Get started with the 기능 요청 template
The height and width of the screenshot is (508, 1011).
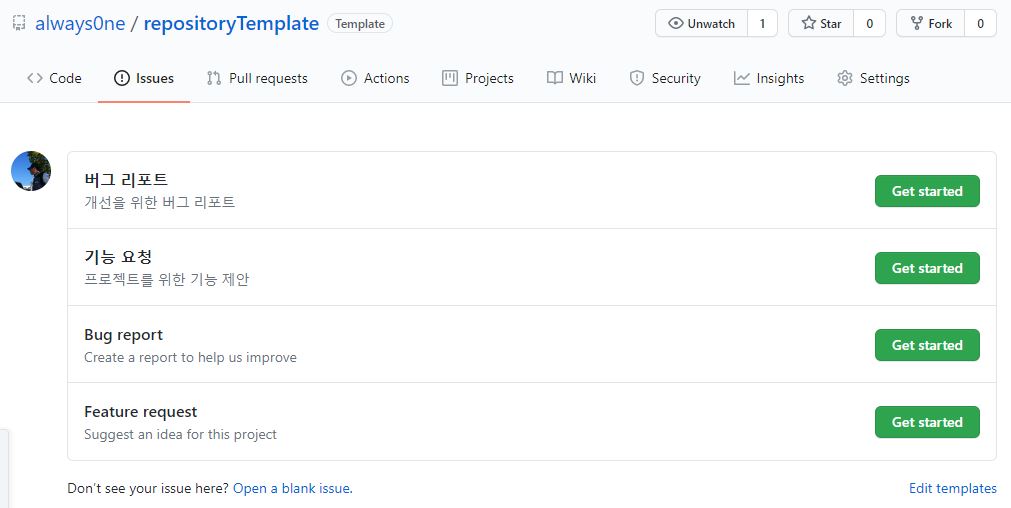[x=927, y=268]
